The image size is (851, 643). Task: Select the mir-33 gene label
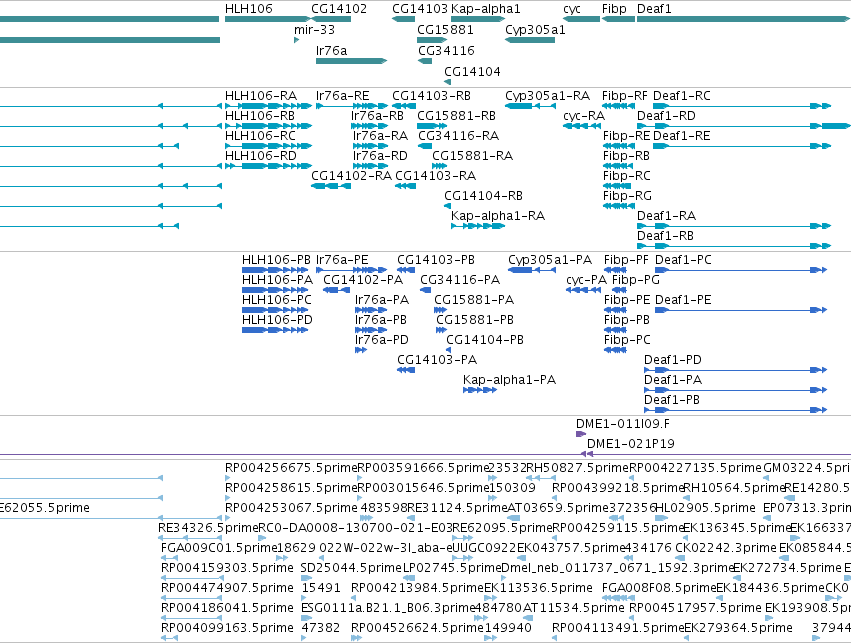coord(314,30)
